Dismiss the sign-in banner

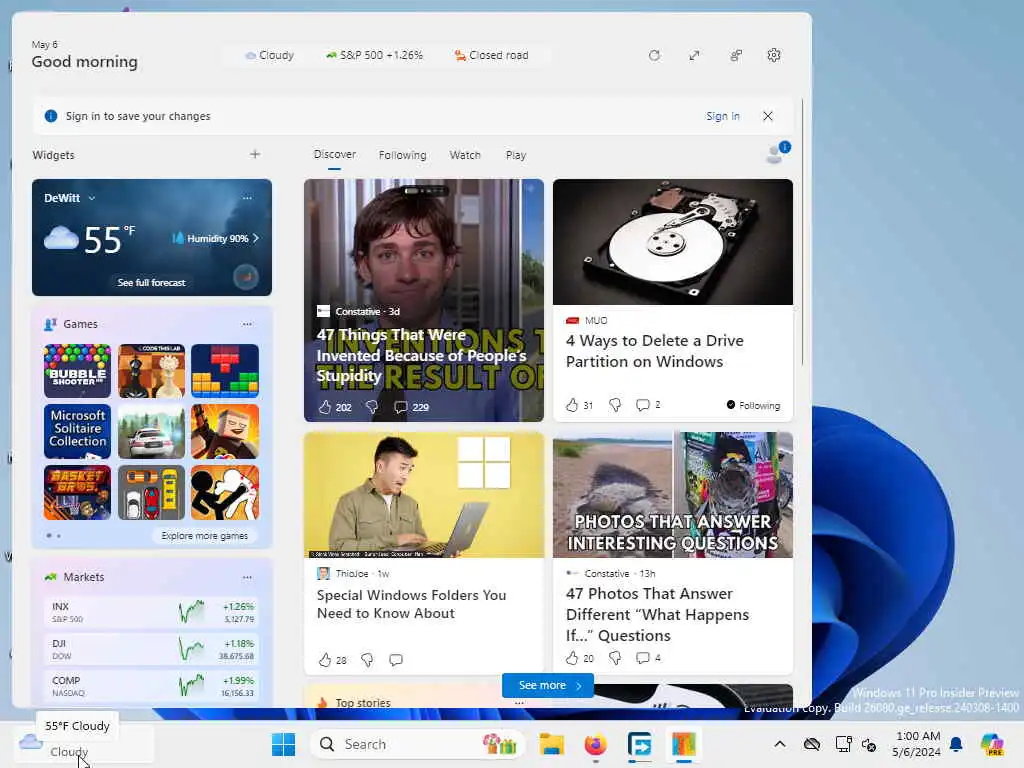coord(768,116)
